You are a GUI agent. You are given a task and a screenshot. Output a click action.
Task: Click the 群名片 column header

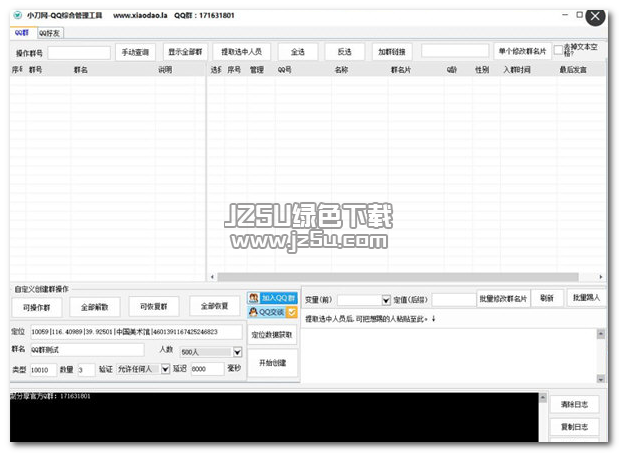(401, 70)
